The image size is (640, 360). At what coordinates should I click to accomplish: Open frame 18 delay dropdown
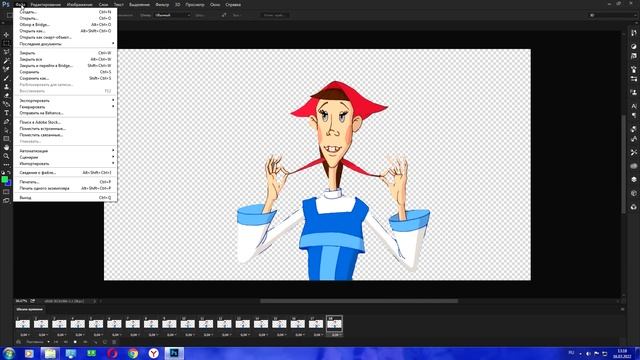(x=336, y=335)
